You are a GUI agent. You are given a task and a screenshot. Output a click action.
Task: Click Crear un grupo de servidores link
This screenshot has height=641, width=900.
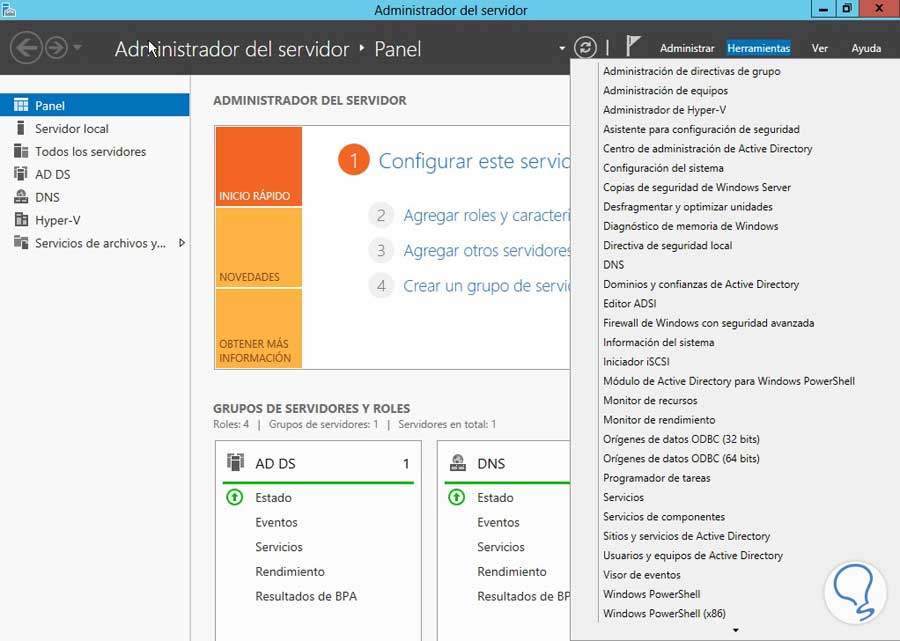487,286
